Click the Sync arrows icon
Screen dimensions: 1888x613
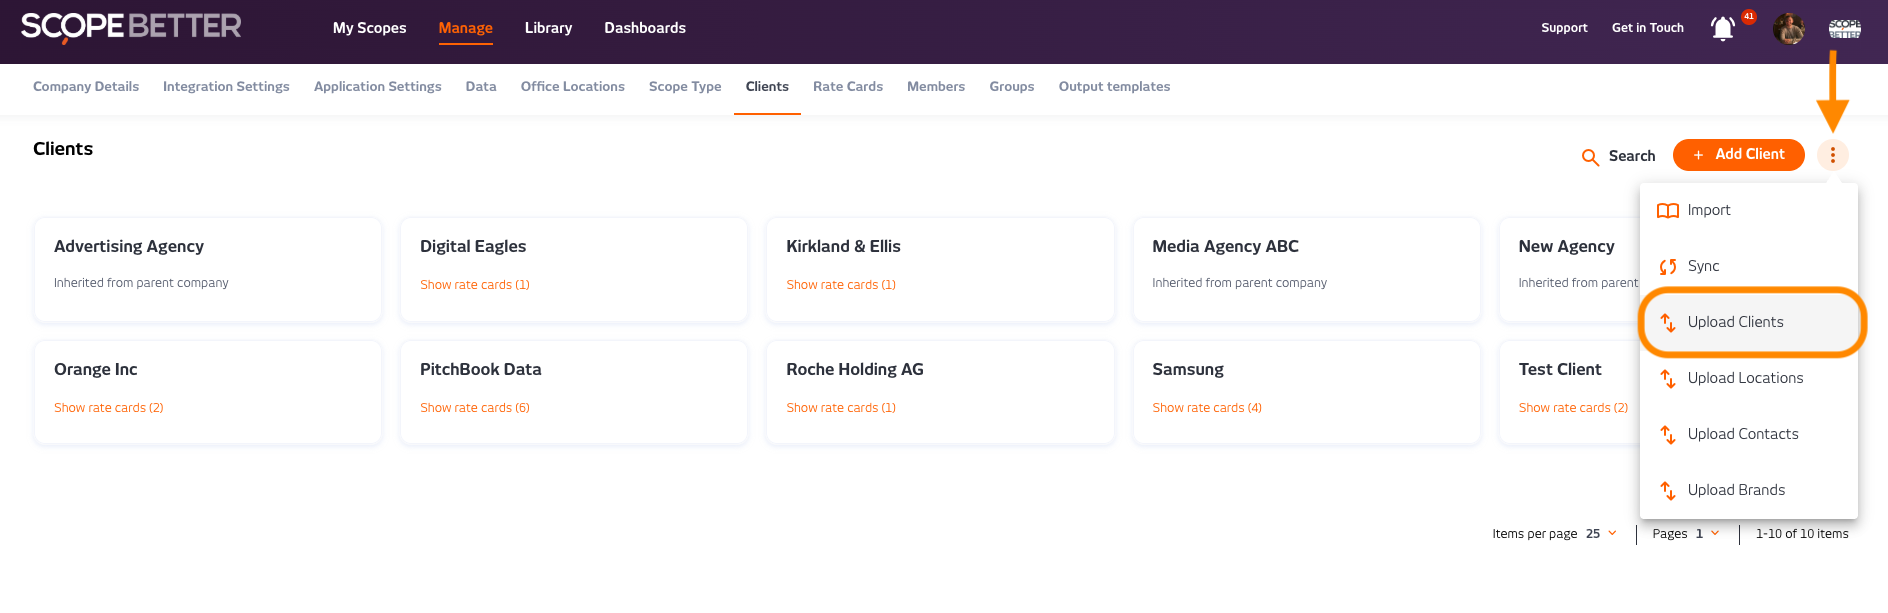pos(1667,267)
